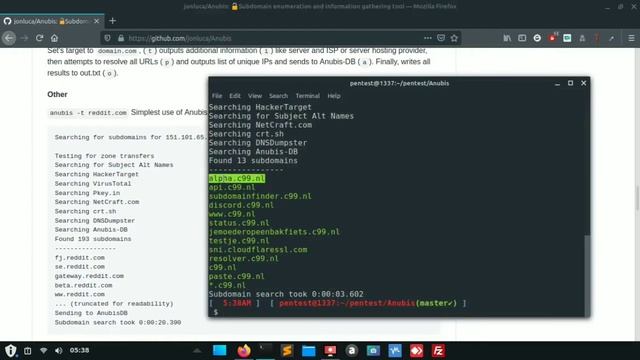Open shield icon in taskbar tray
Image resolution: width=640 pixels, height=360 pixels.
pos(11,351)
